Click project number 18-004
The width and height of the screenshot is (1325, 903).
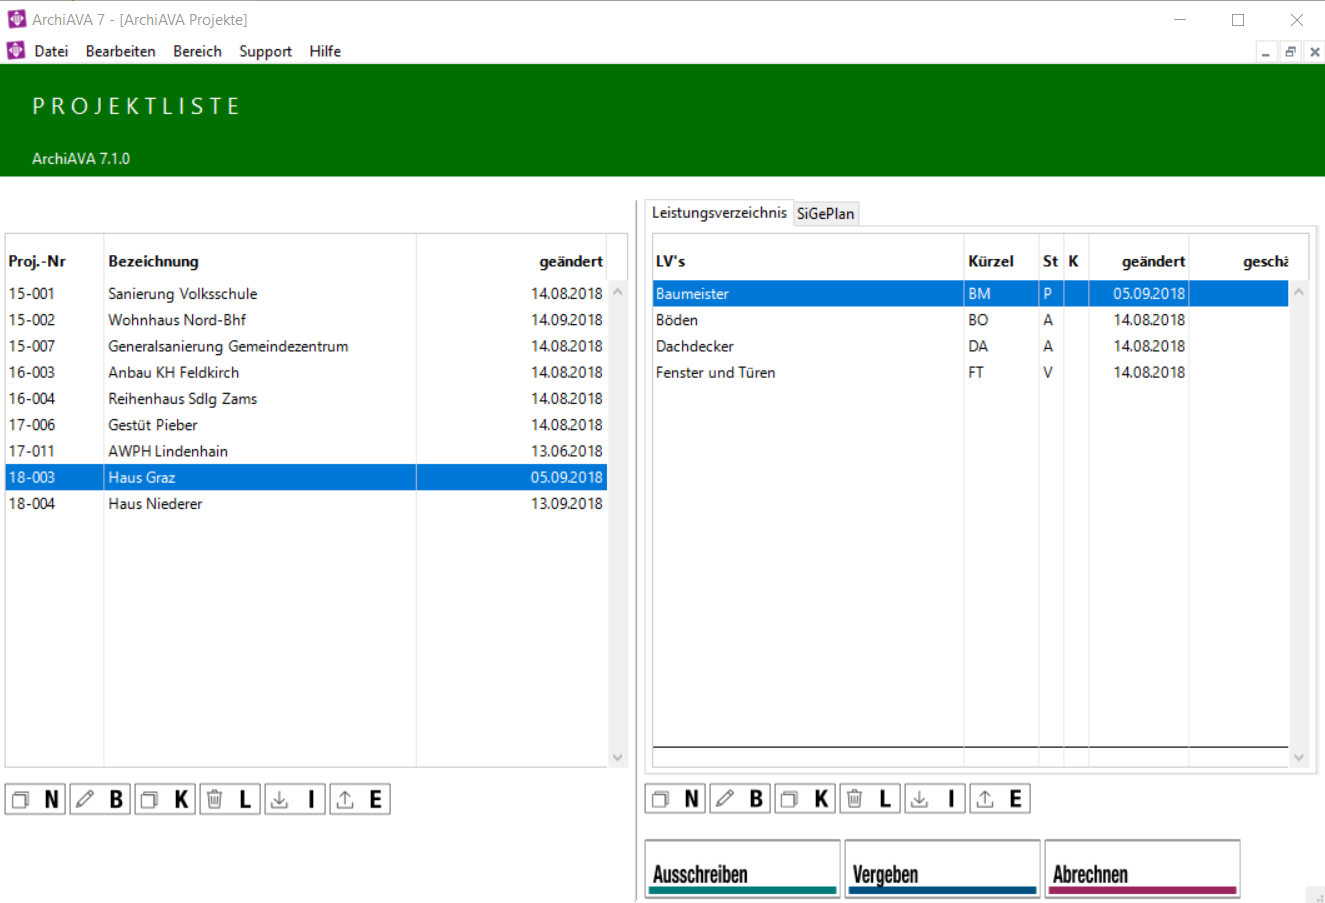[32, 503]
